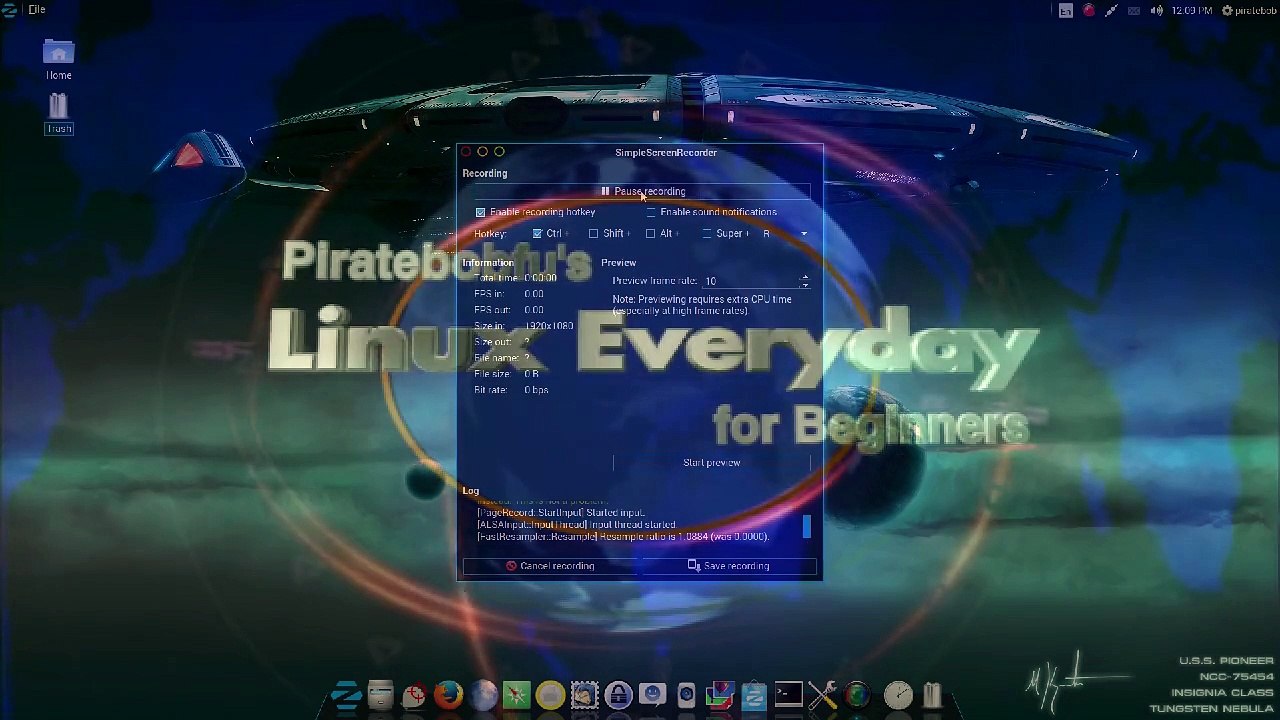
Task: Pause the recording
Action: point(643,191)
